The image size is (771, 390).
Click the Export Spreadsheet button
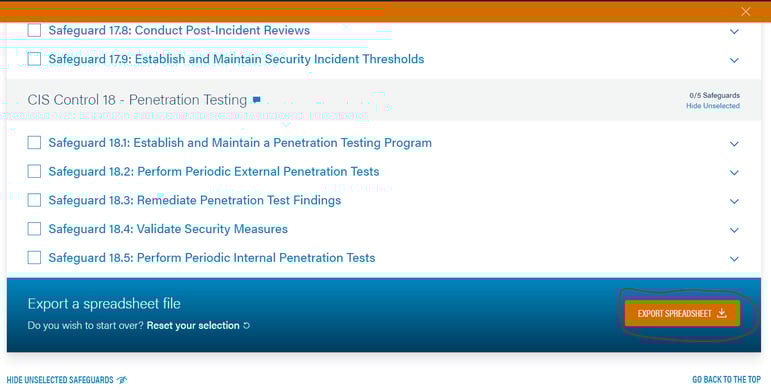coord(682,313)
